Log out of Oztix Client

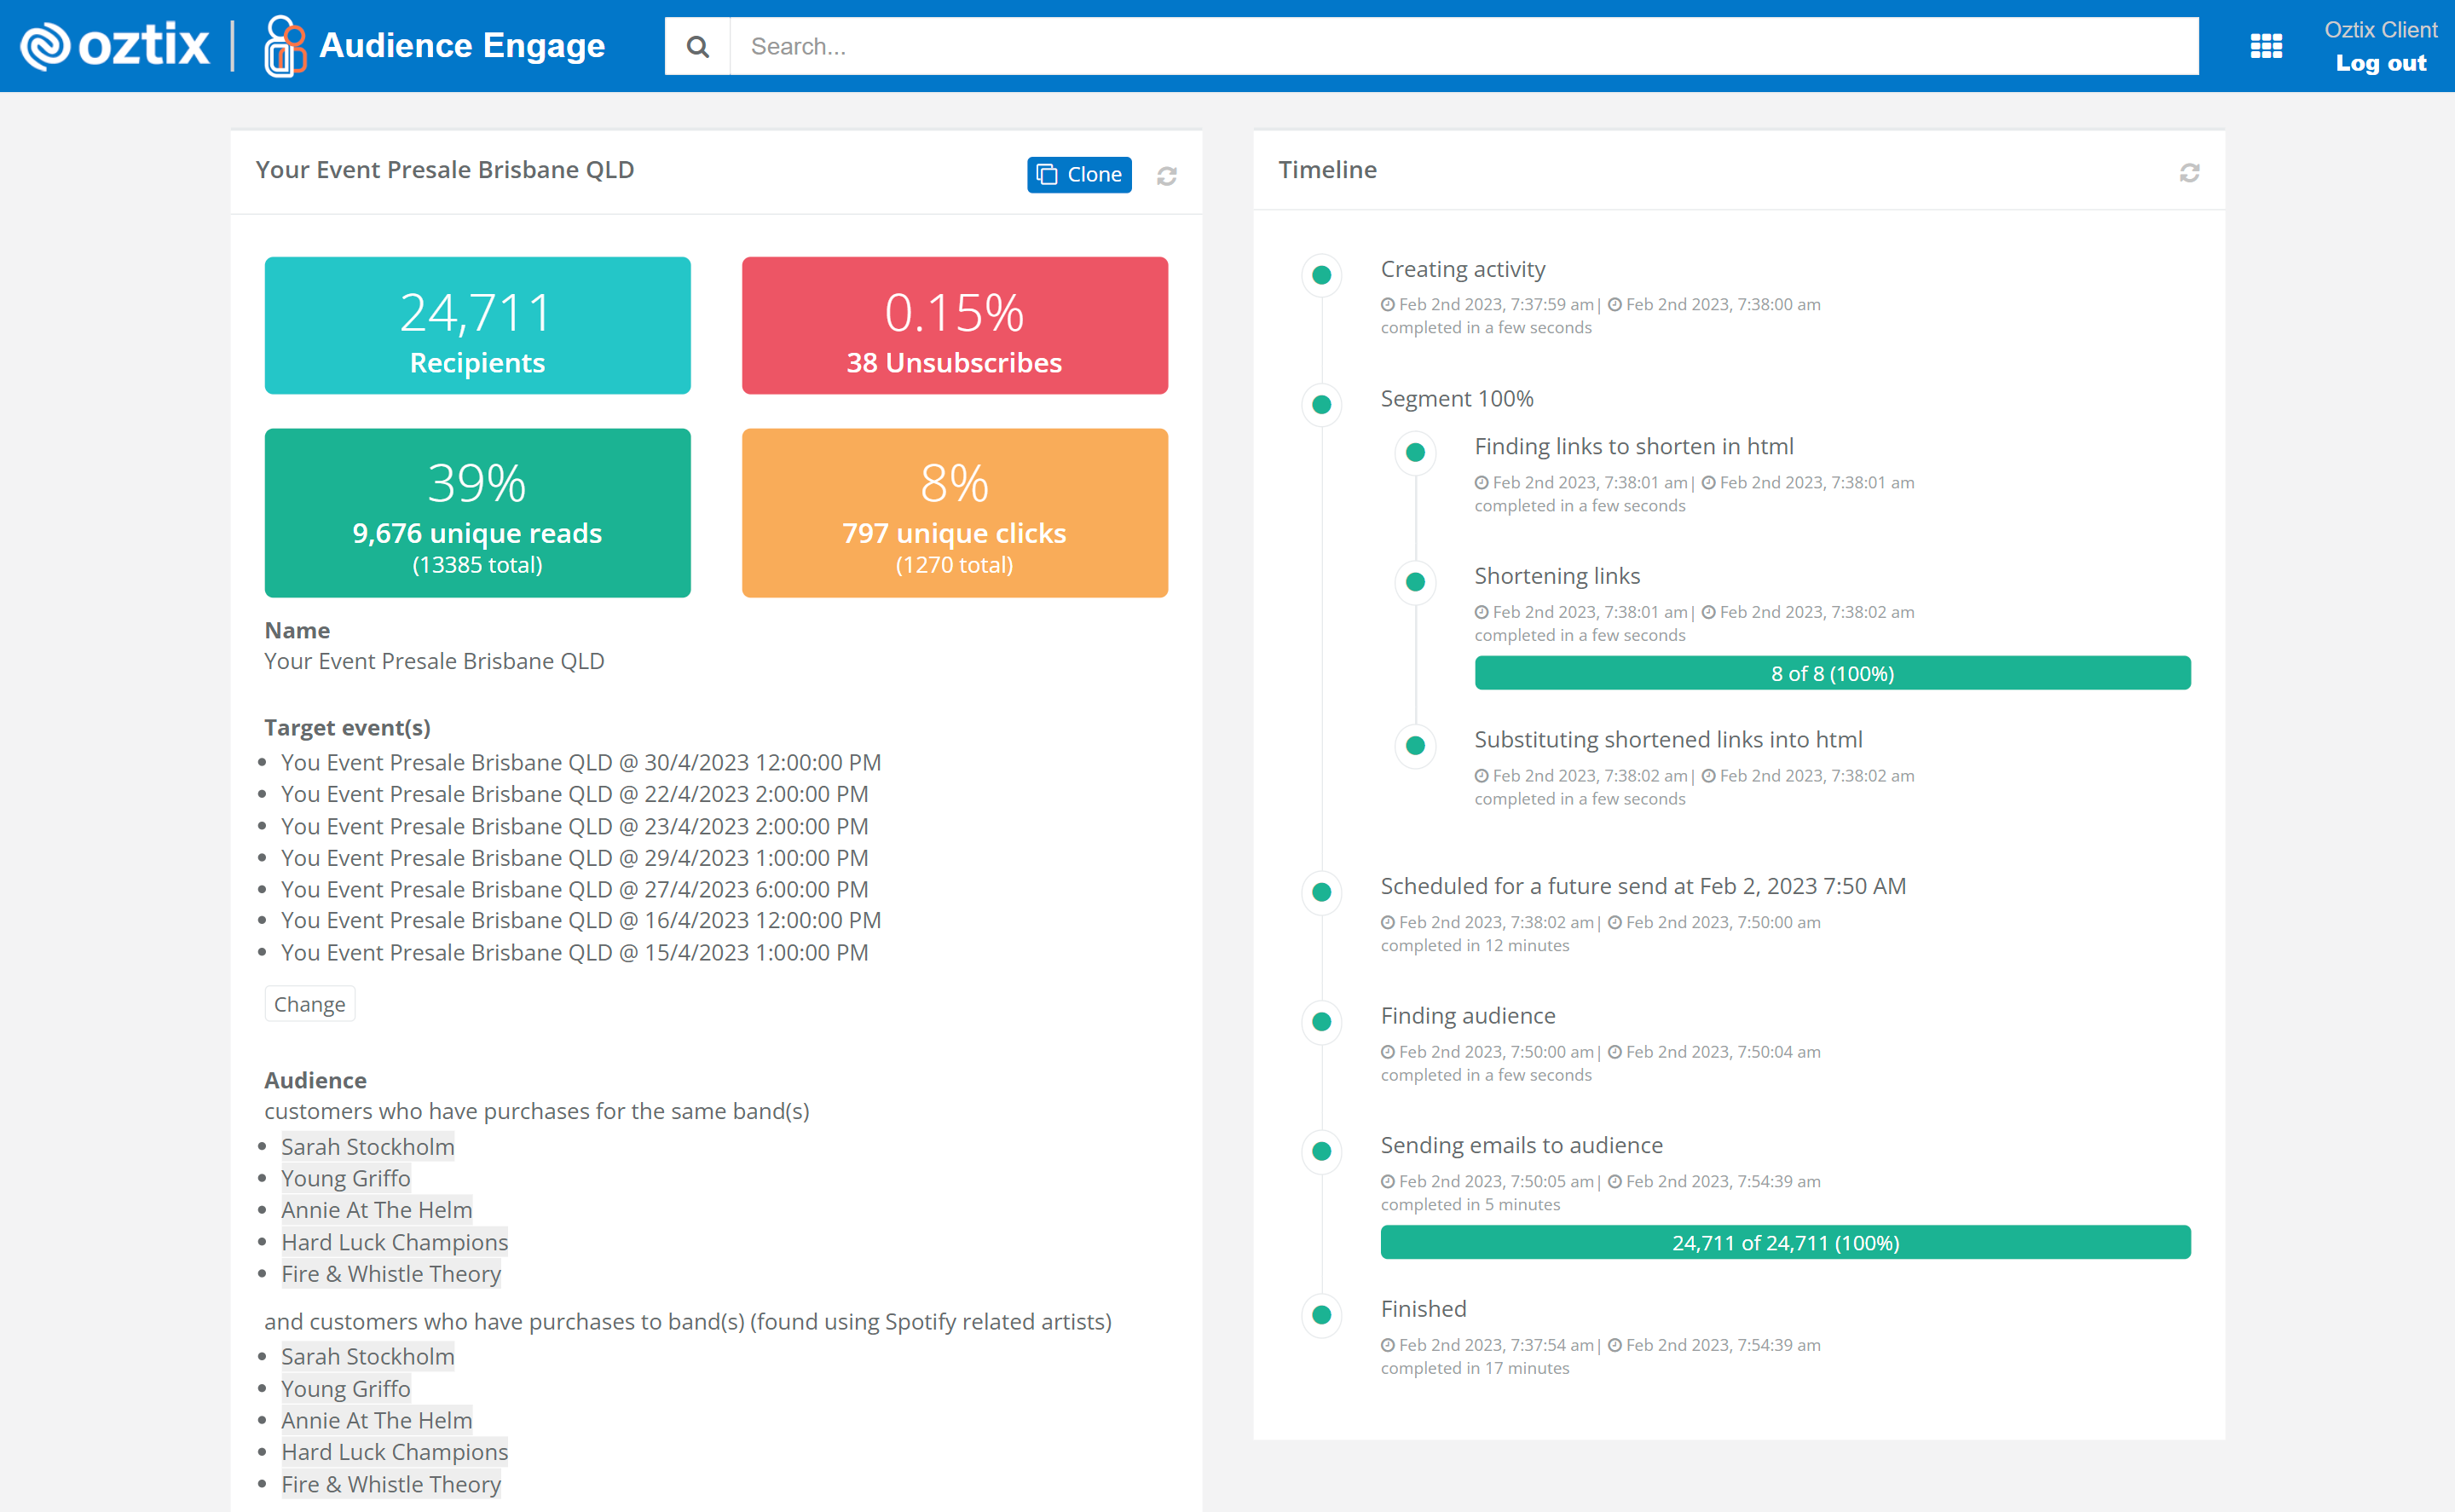coord(2380,63)
